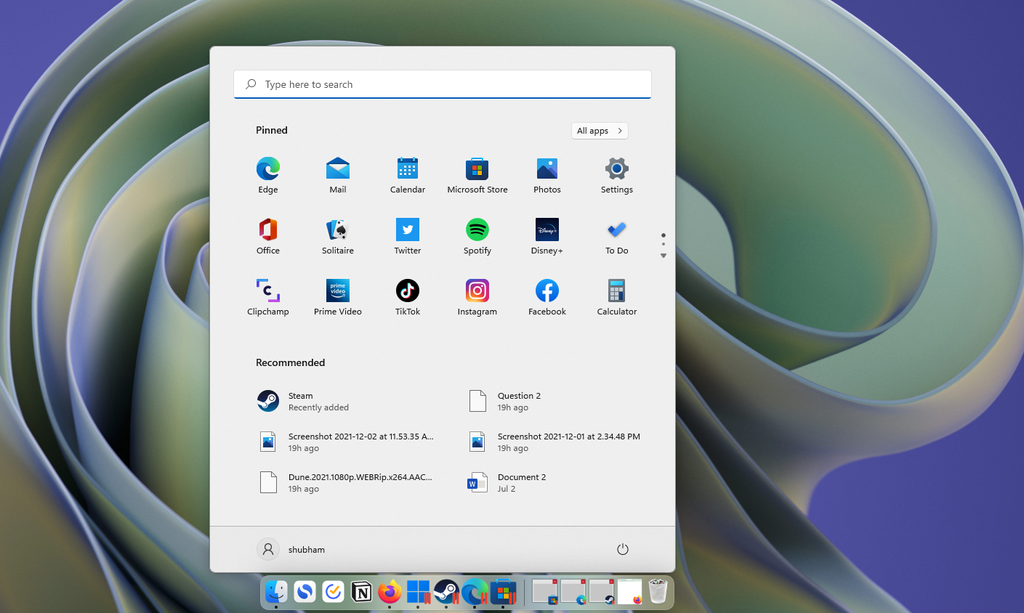Viewport: 1024px width, 613px height.
Task: Click the search input field
Action: 442,84
